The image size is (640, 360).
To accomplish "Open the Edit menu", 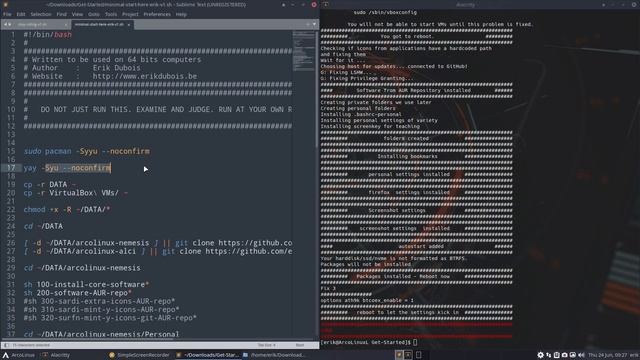I will (x=21, y=14).
